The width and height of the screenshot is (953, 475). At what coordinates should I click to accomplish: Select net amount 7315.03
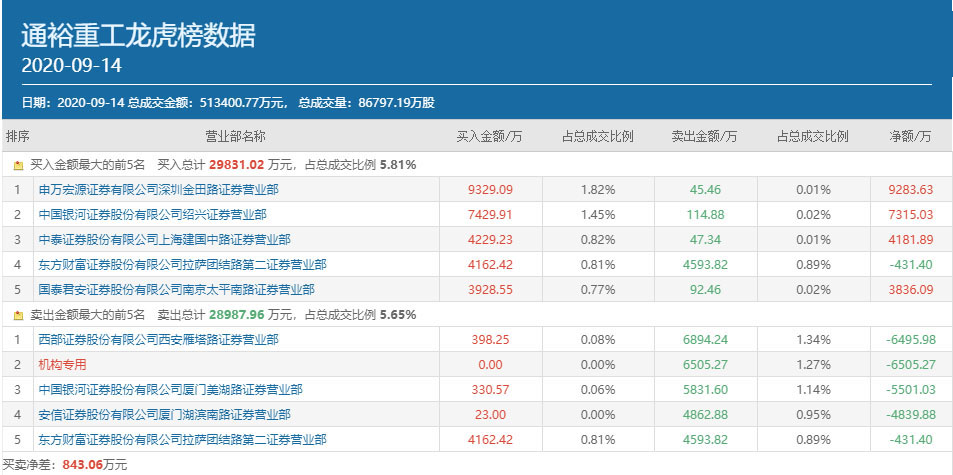(x=910, y=214)
